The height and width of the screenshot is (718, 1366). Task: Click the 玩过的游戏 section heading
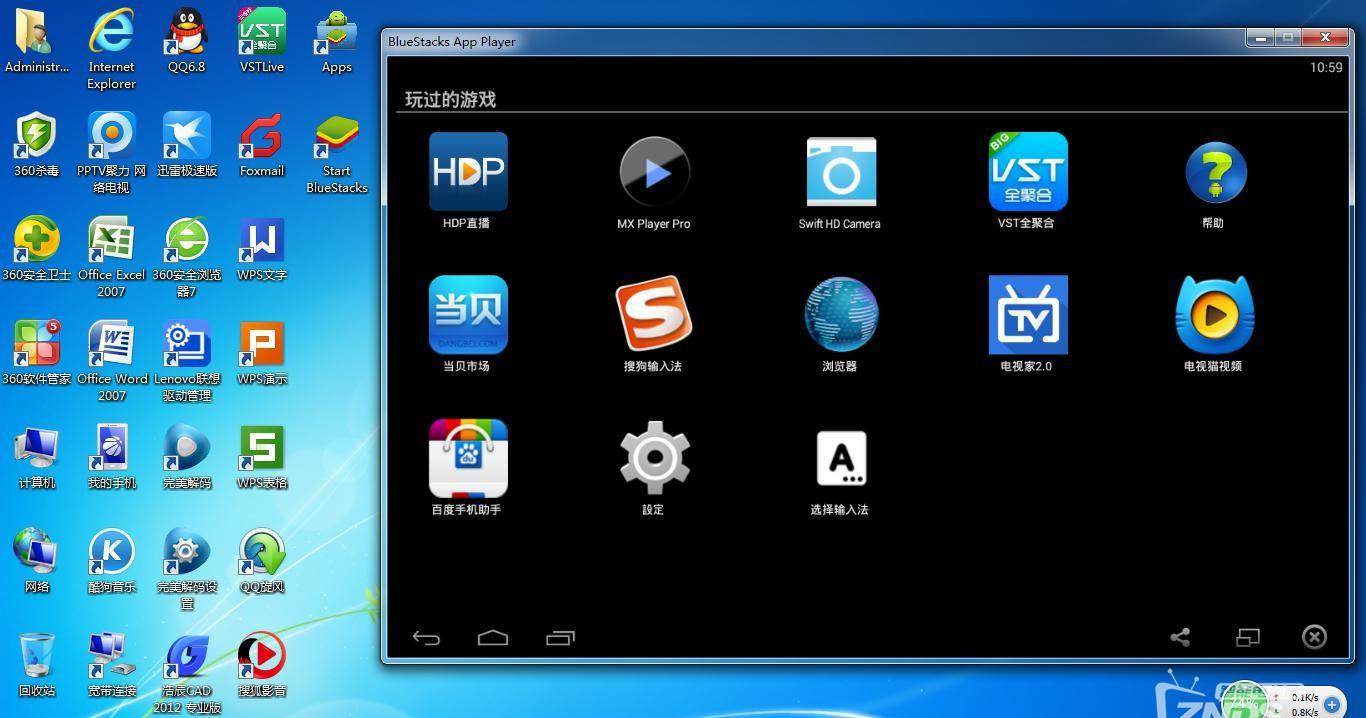(x=450, y=99)
